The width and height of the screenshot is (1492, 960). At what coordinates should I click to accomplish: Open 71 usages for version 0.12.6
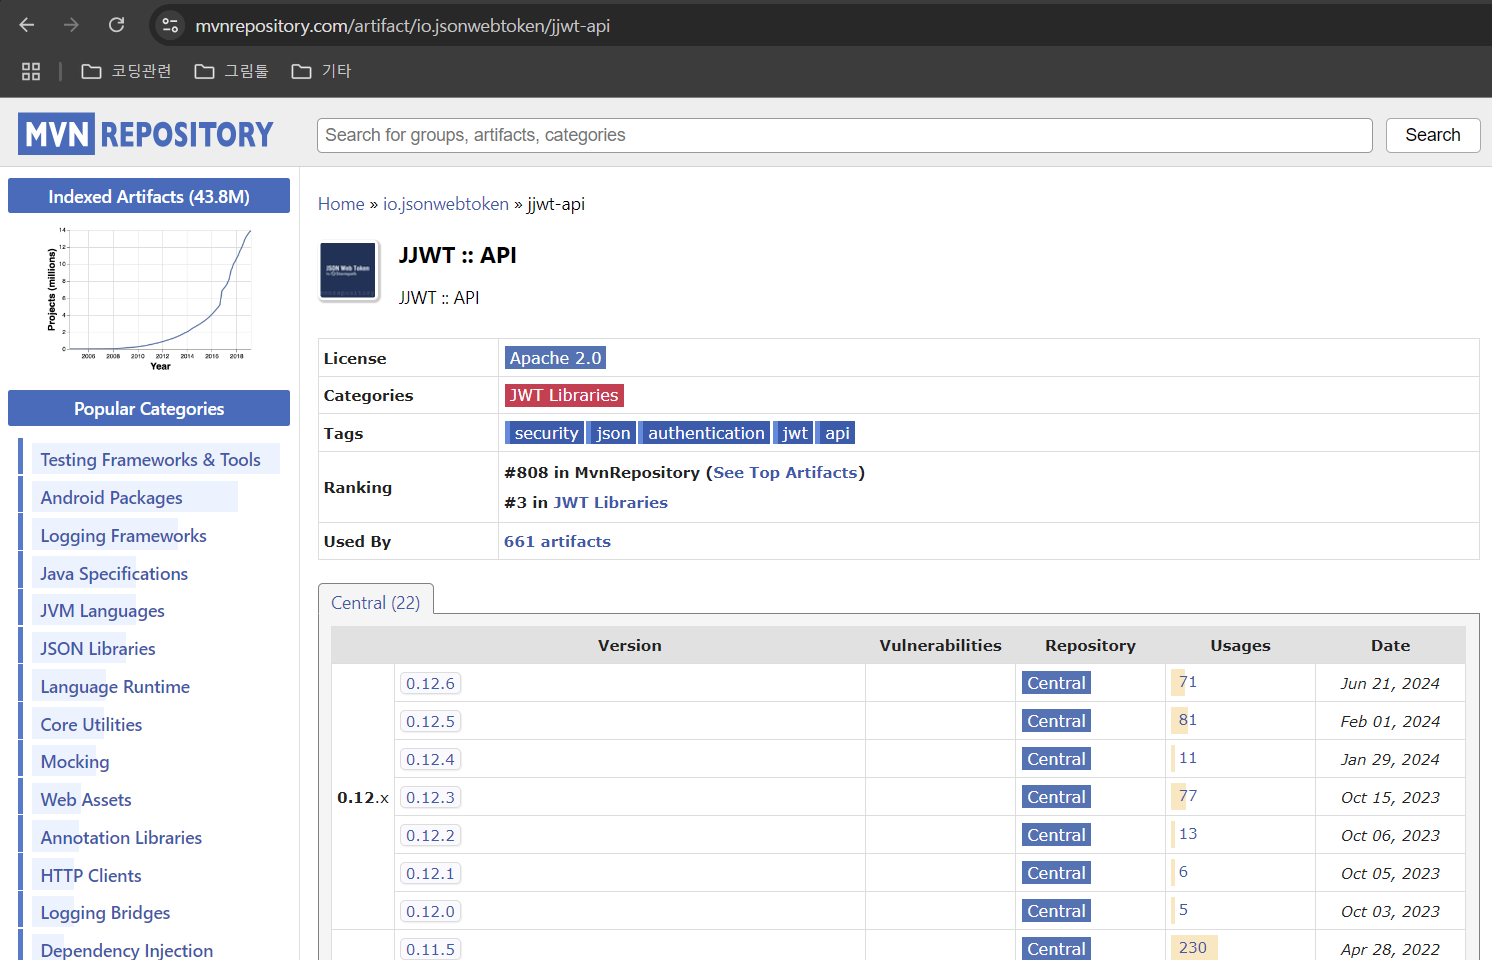pyautogui.click(x=1187, y=682)
